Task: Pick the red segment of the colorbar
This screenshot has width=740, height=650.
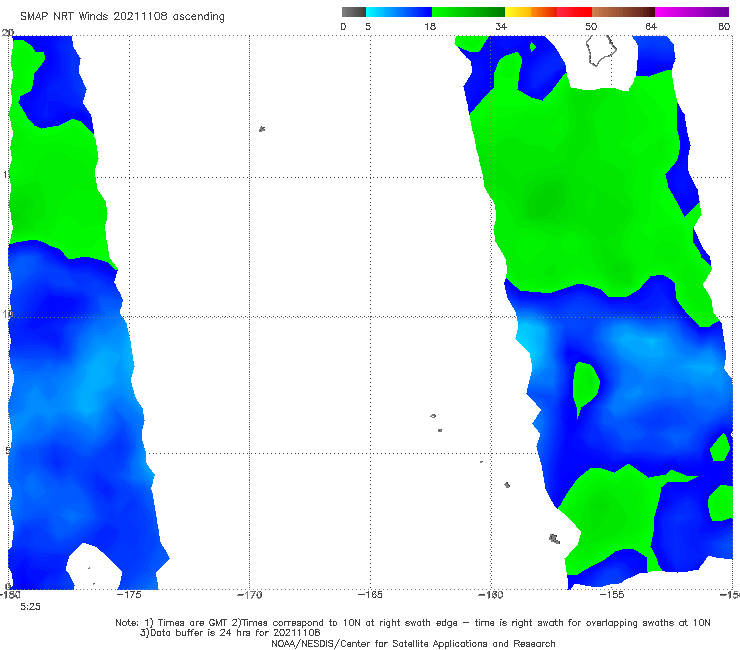Action: click(574, 12)
